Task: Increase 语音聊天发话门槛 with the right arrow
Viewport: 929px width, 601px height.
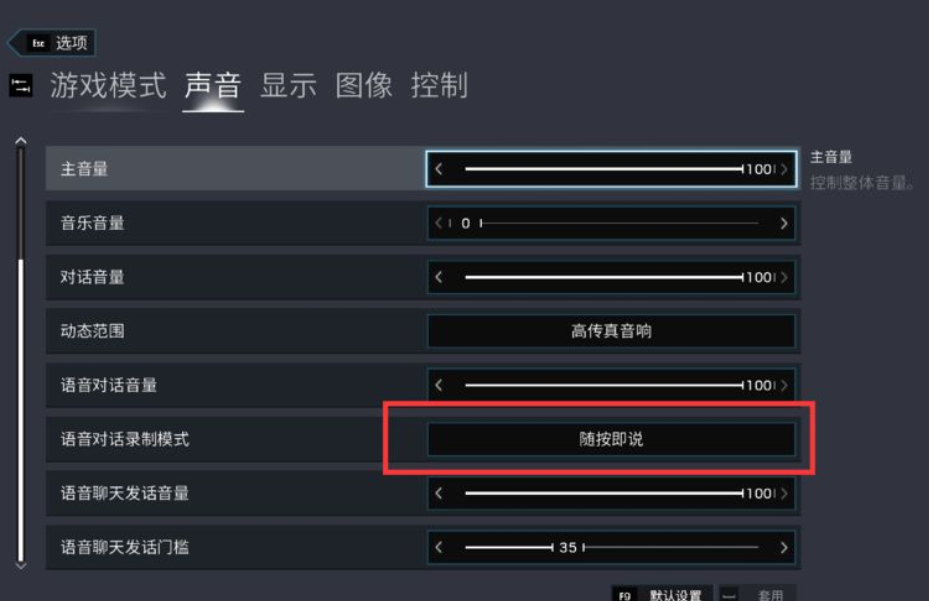Action: pos(784,548)
